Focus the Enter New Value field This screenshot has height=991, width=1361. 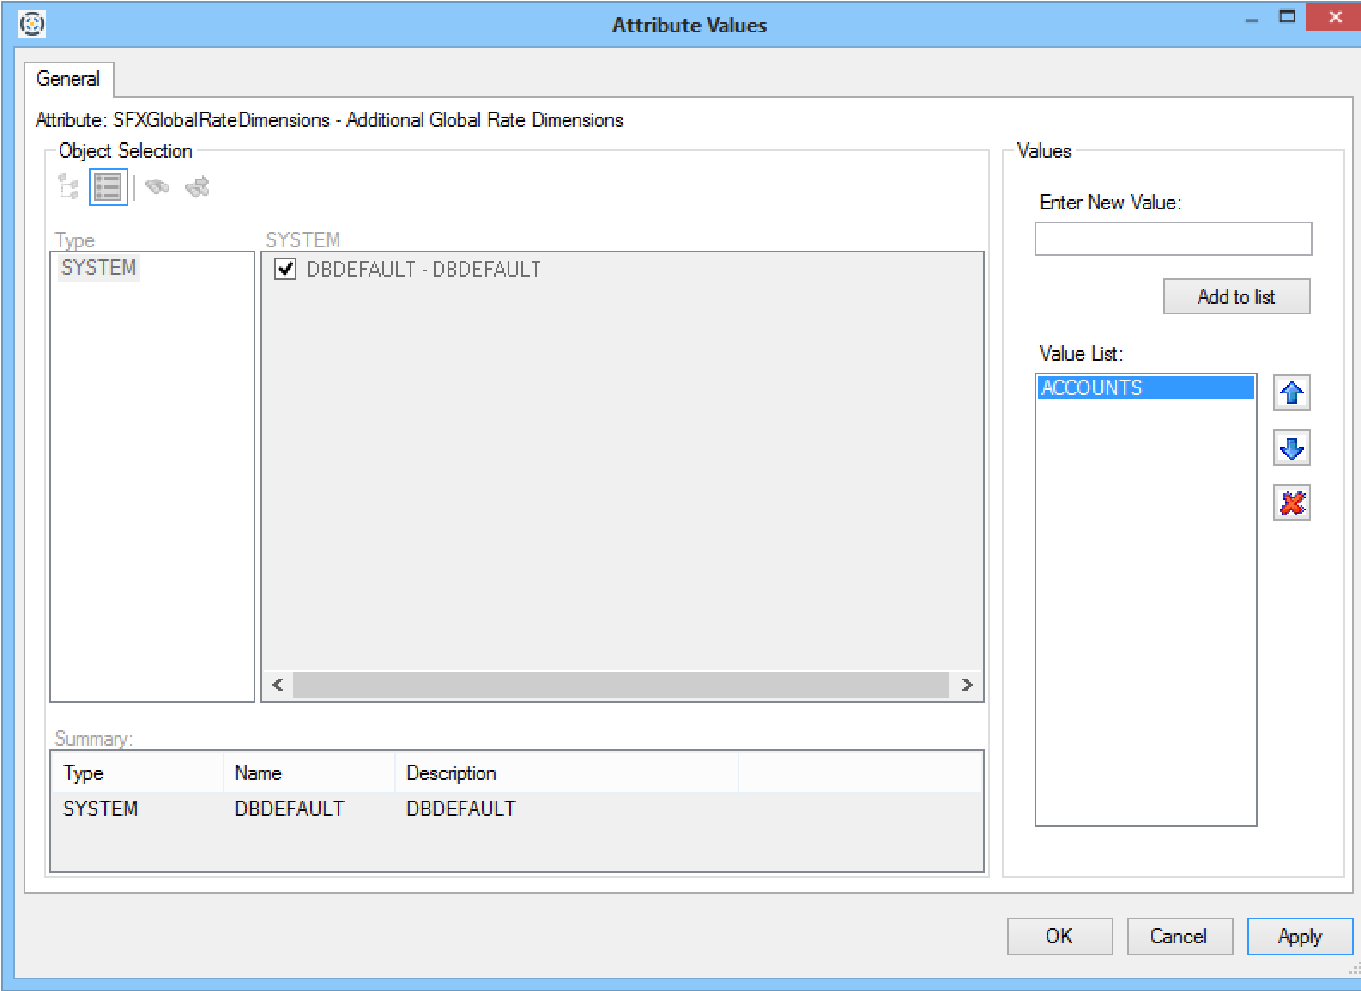click(1173, 239)
